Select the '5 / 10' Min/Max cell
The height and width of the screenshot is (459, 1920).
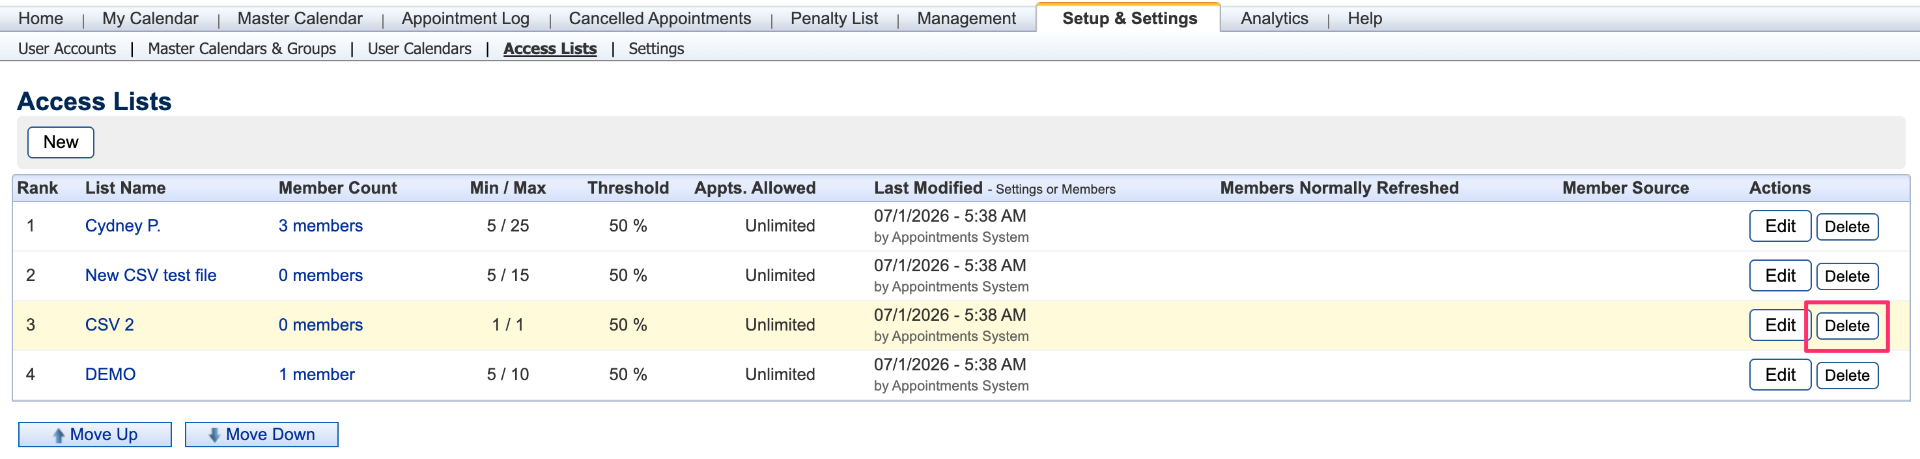(x=508, y=374)
